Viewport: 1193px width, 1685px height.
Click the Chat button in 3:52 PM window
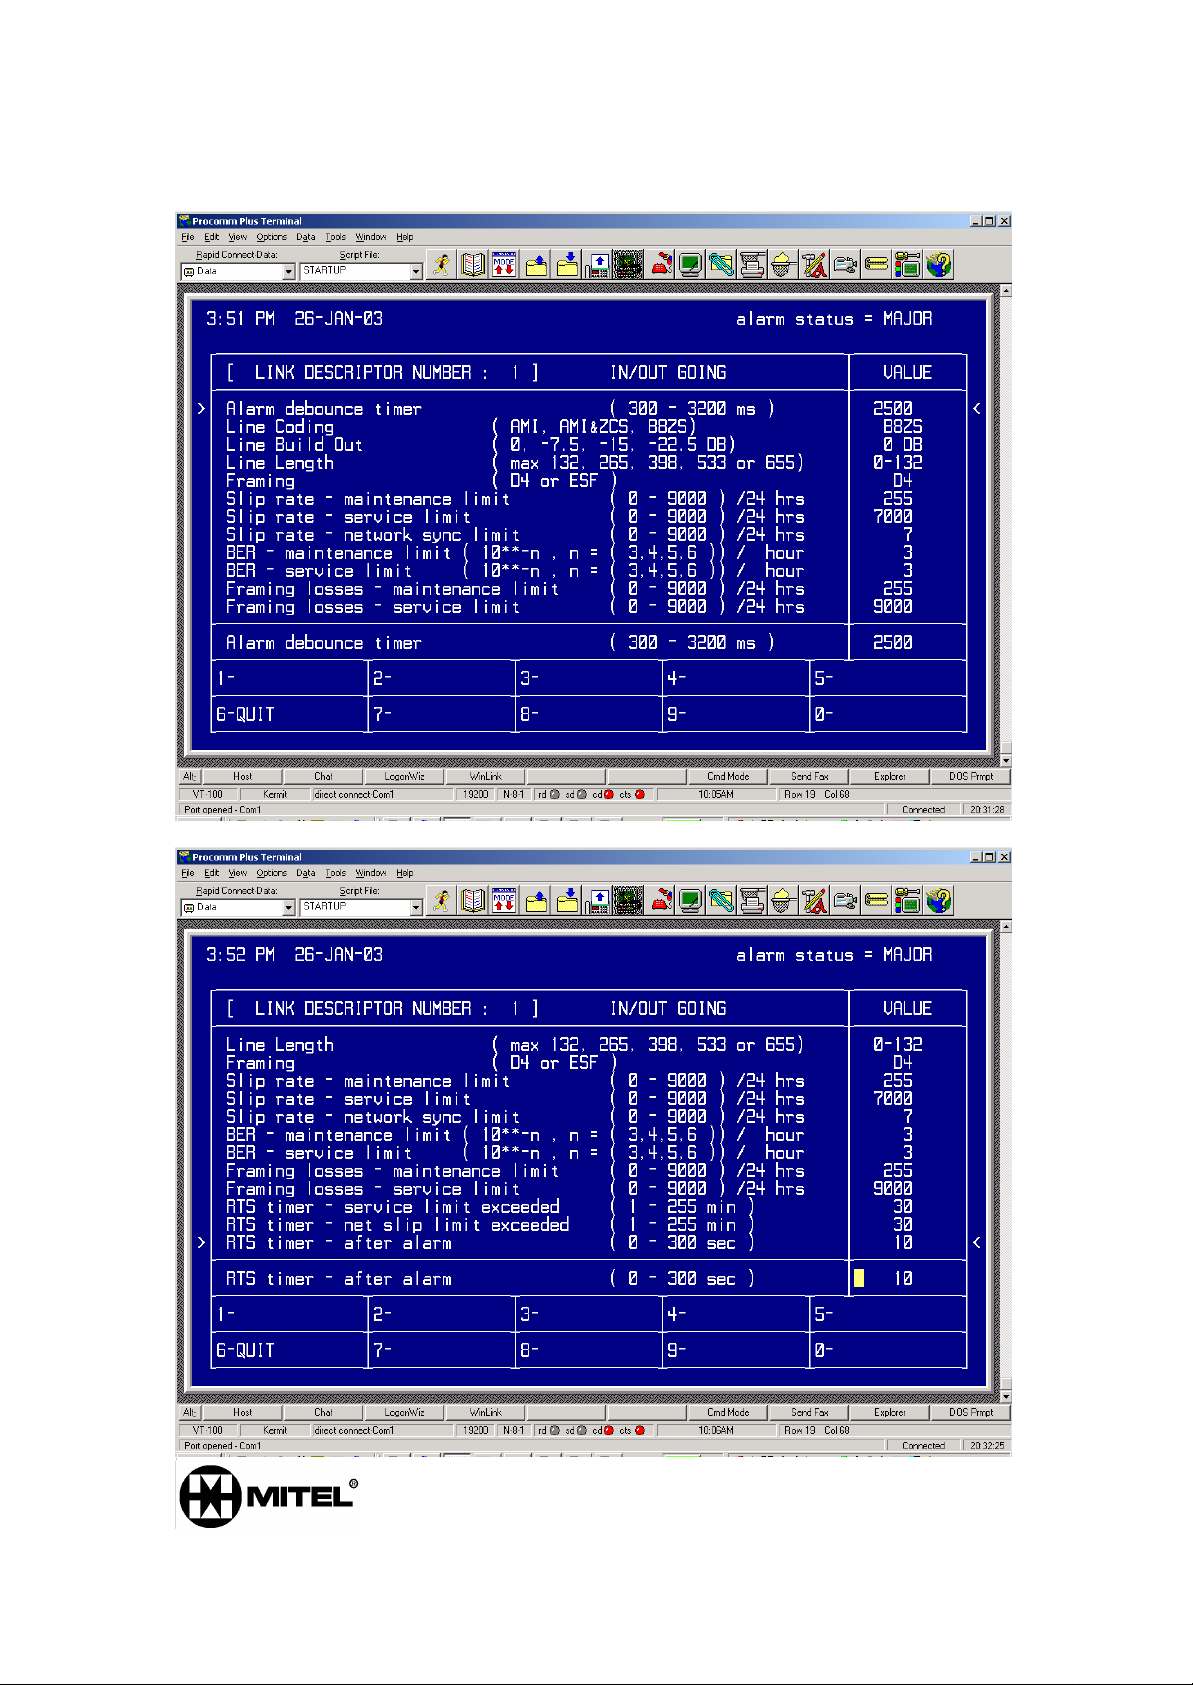tap(324, 1412)
